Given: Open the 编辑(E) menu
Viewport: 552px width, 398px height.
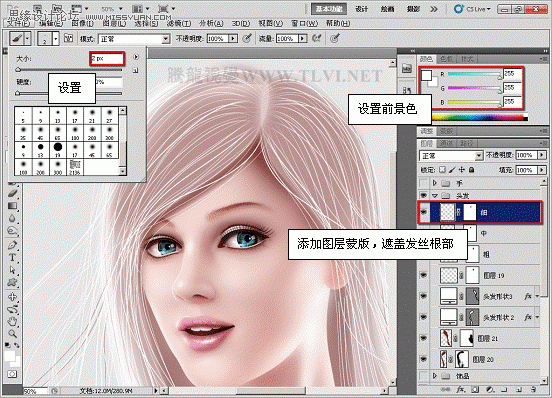Looking at the screenshot, I should coord(51,23).
